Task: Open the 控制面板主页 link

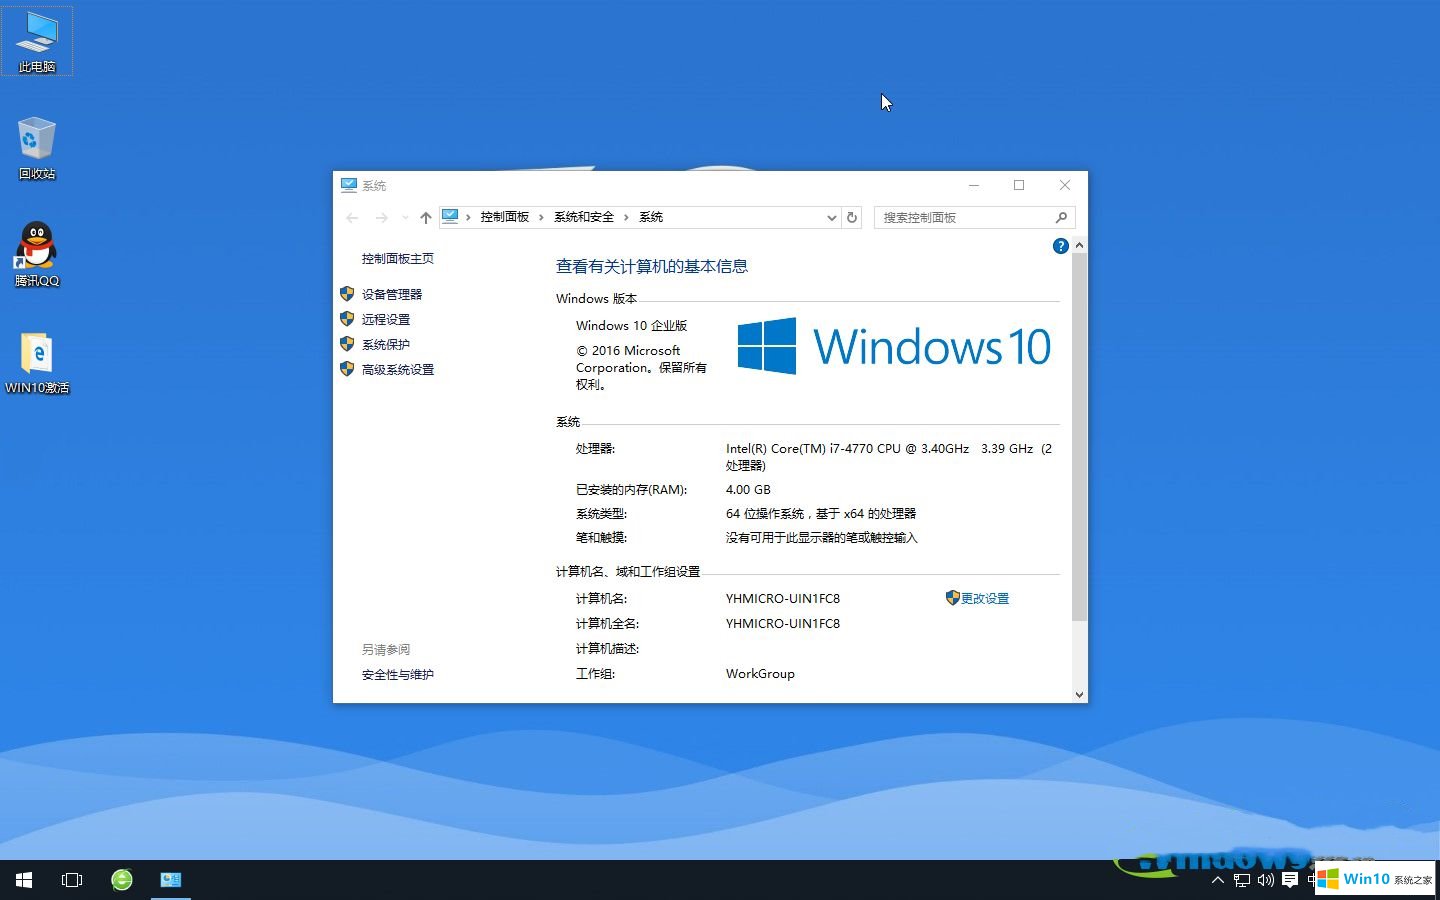Action: pos(398,259)
